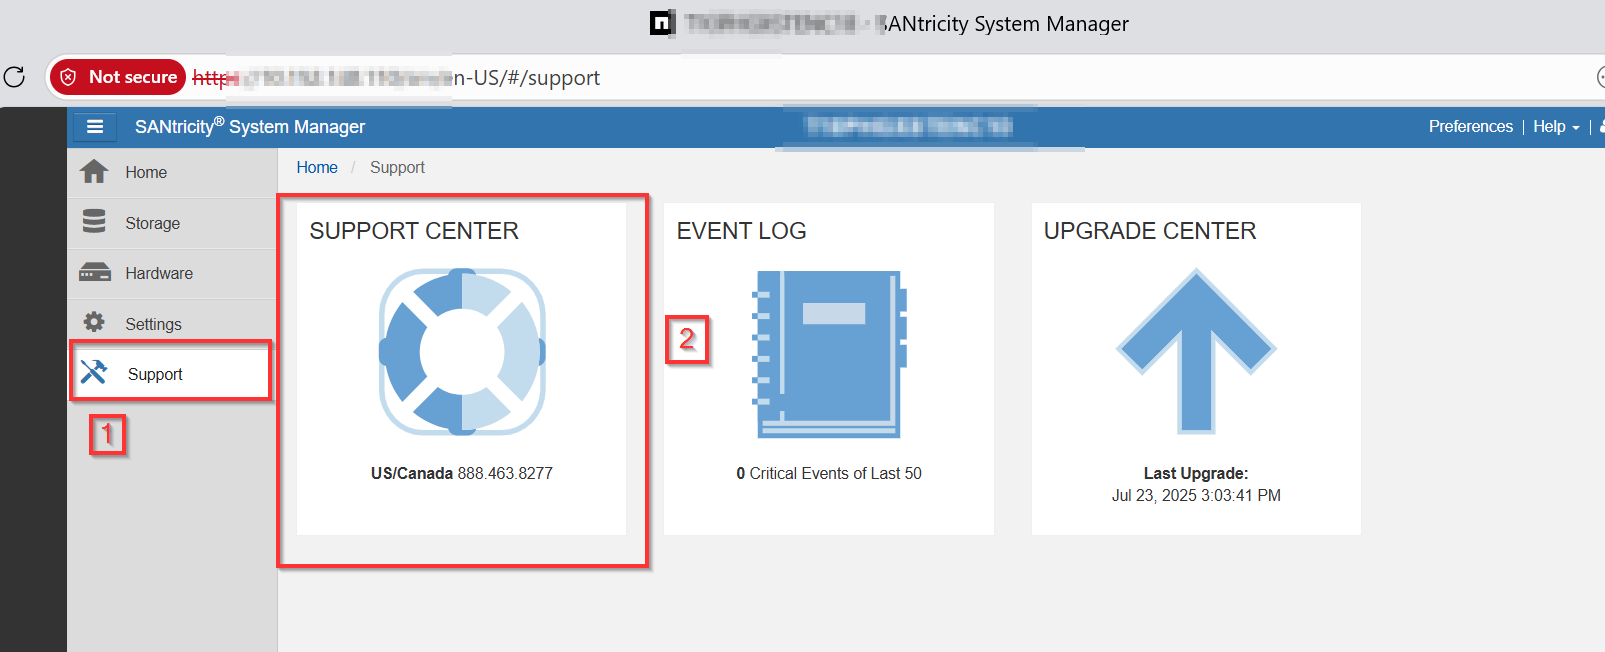
Task: Click the Home house icon in sidebar
Action: [94, 172]
